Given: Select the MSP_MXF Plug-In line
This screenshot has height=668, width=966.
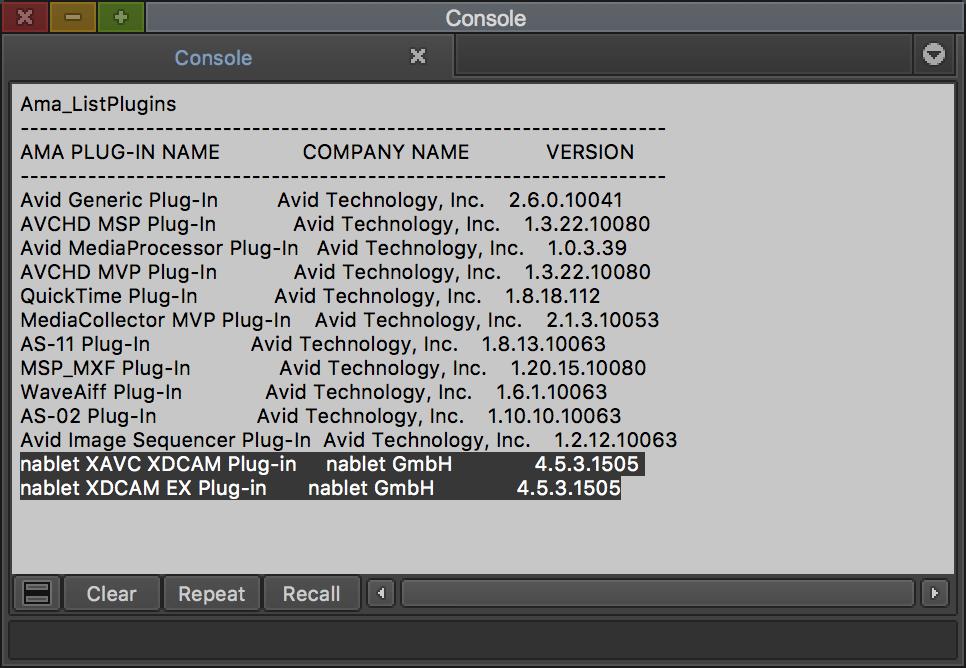Looking at the screenshot, I should click(x=333, y=369).
